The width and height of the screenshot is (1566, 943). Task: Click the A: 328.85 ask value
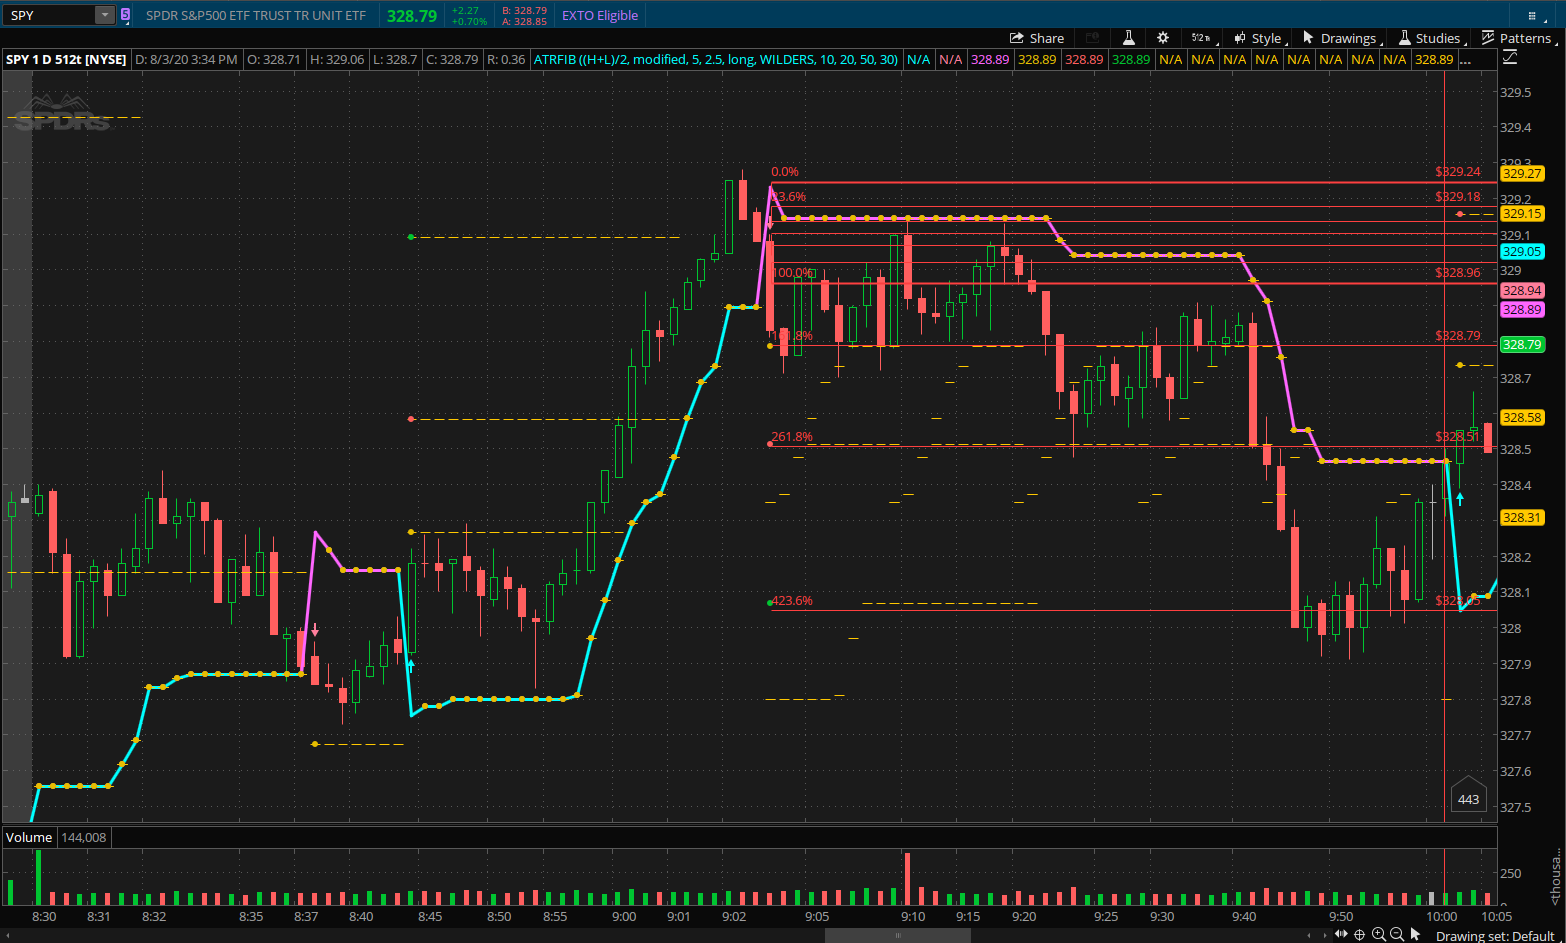tap(524, 21)
